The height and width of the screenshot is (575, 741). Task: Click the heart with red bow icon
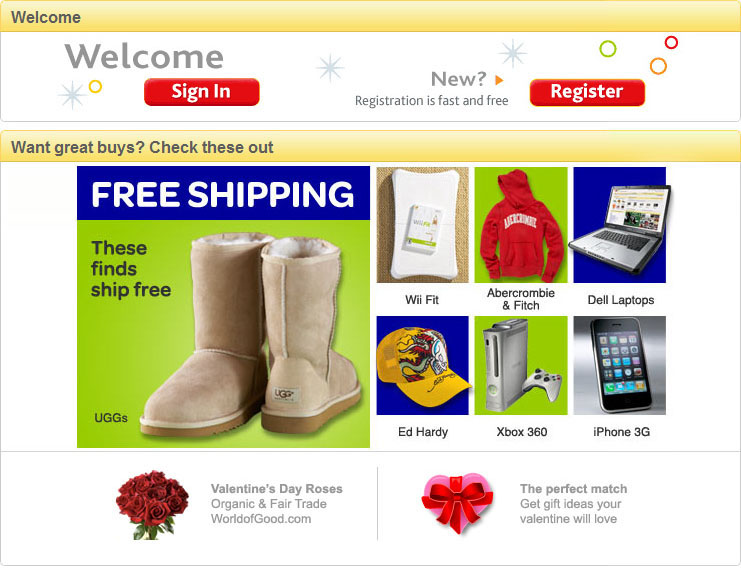click(x=457, y=504)
